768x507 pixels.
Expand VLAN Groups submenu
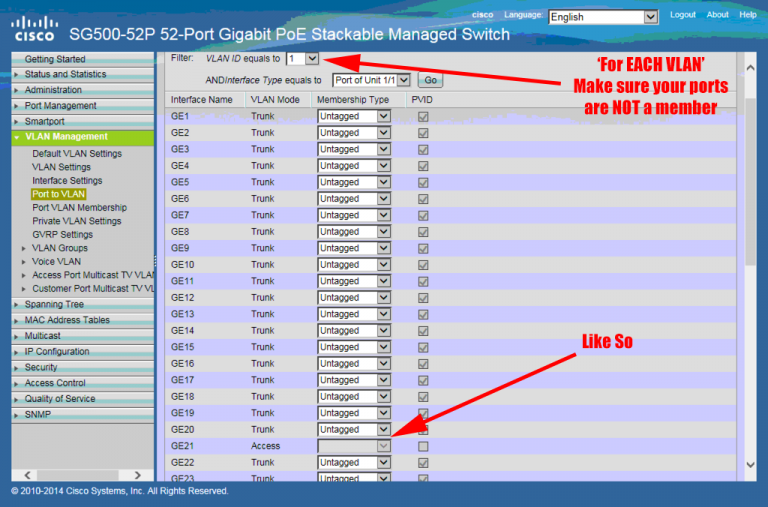tap(59, 248)
